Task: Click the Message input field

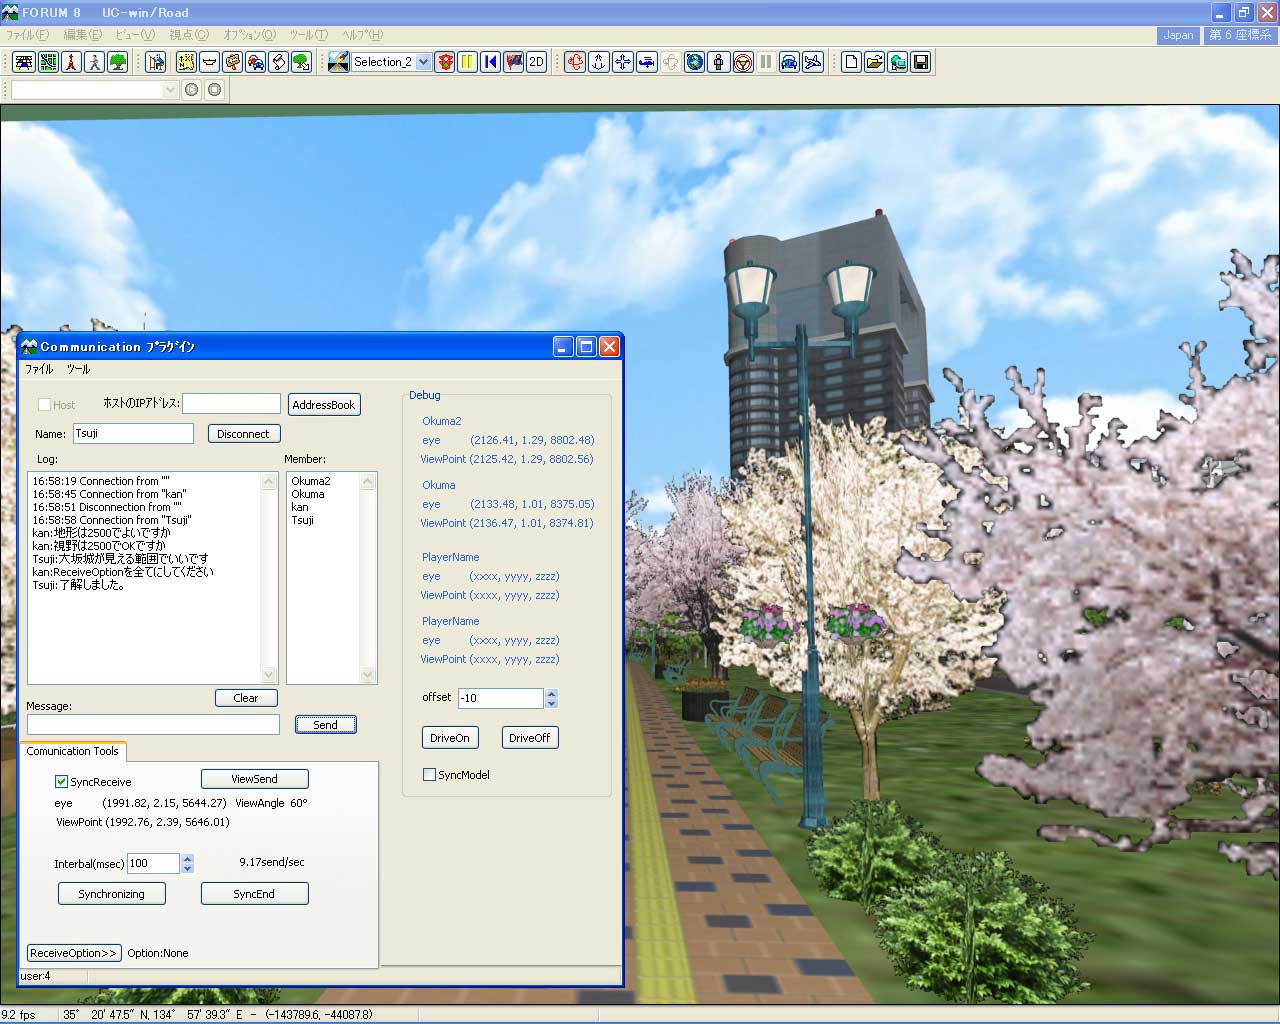Action: point(153,725)
